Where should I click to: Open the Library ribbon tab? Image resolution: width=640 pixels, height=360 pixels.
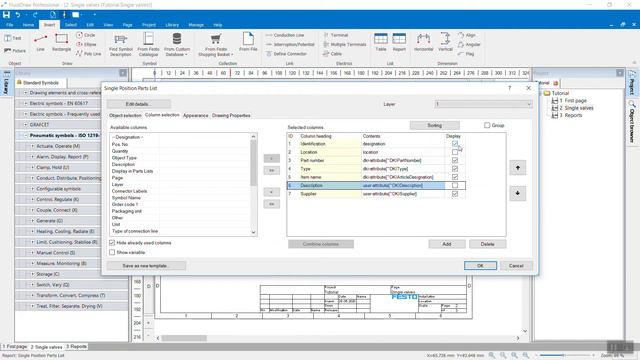pos(172,25)
